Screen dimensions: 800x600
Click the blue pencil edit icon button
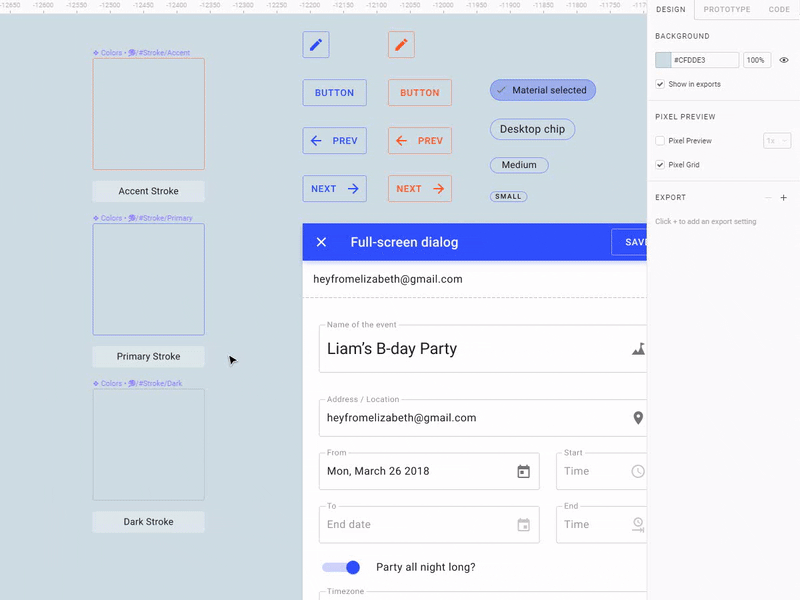click(316, 45)
